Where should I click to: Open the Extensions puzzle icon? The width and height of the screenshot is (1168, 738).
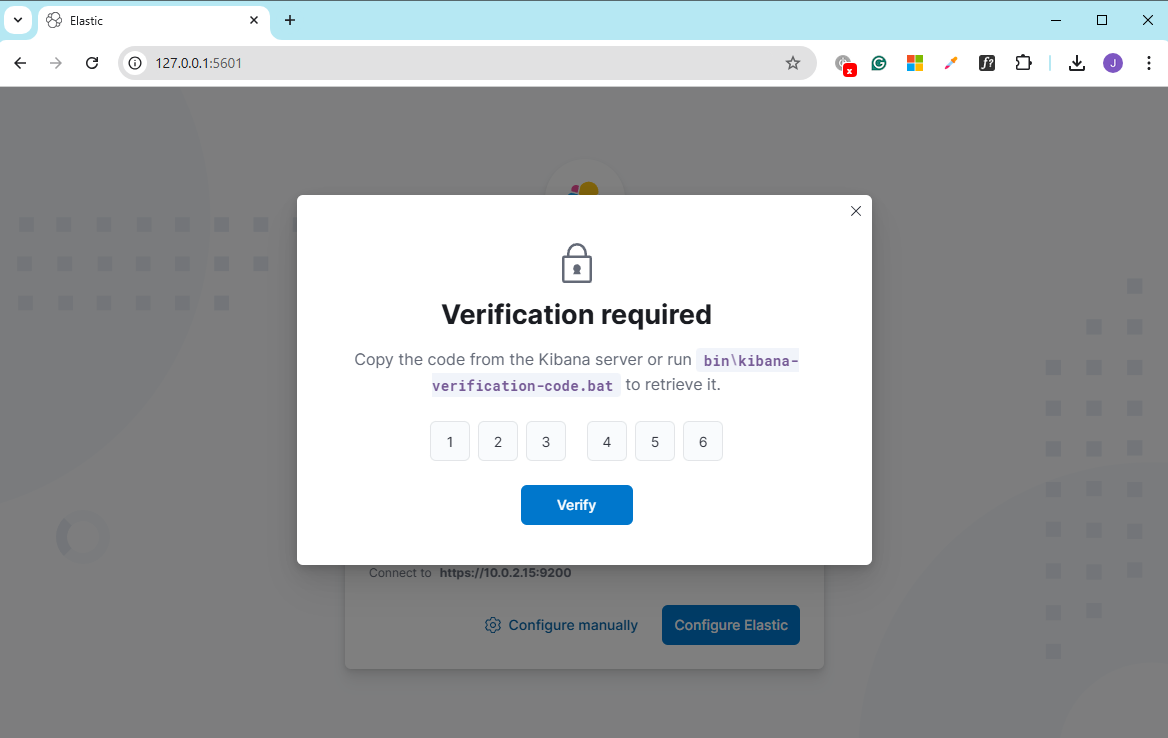pyautogui.click(x=1023, y=63)
